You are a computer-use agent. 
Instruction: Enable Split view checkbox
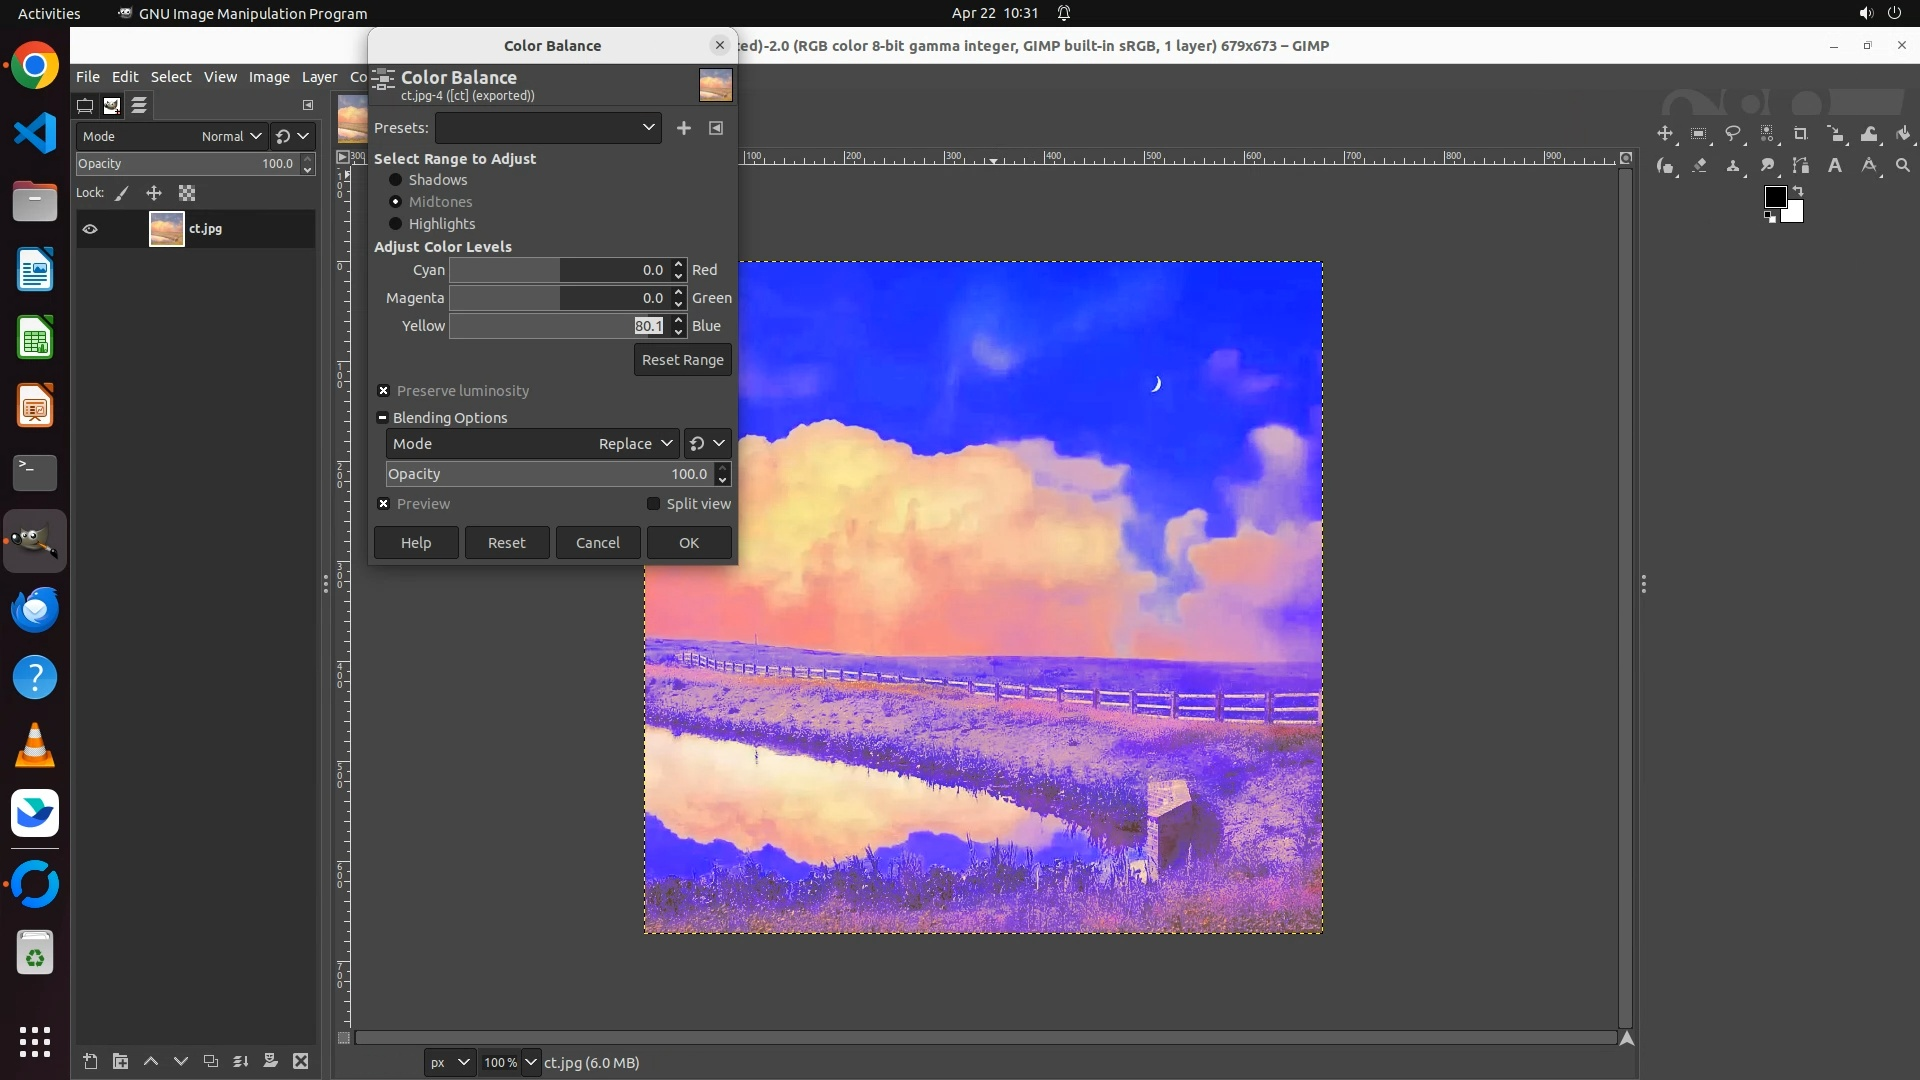[x=654, y=504]
